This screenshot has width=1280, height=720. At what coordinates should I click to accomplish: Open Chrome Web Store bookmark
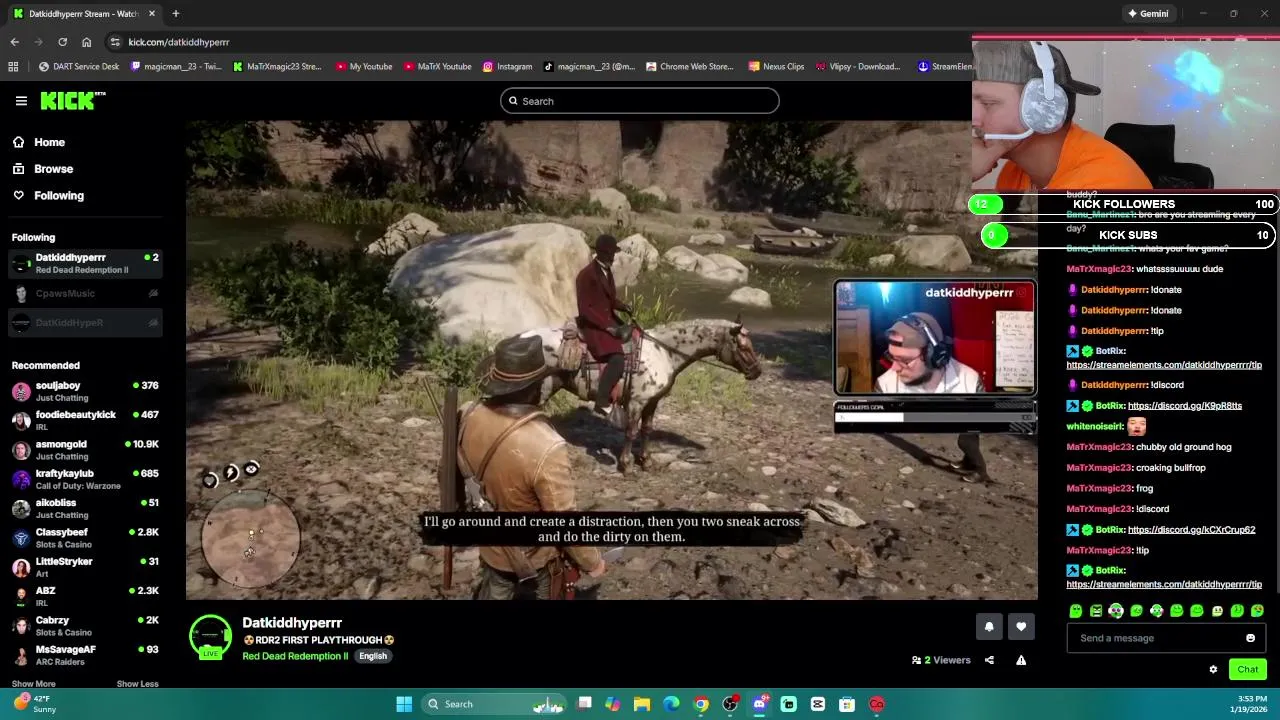[690, 67]
